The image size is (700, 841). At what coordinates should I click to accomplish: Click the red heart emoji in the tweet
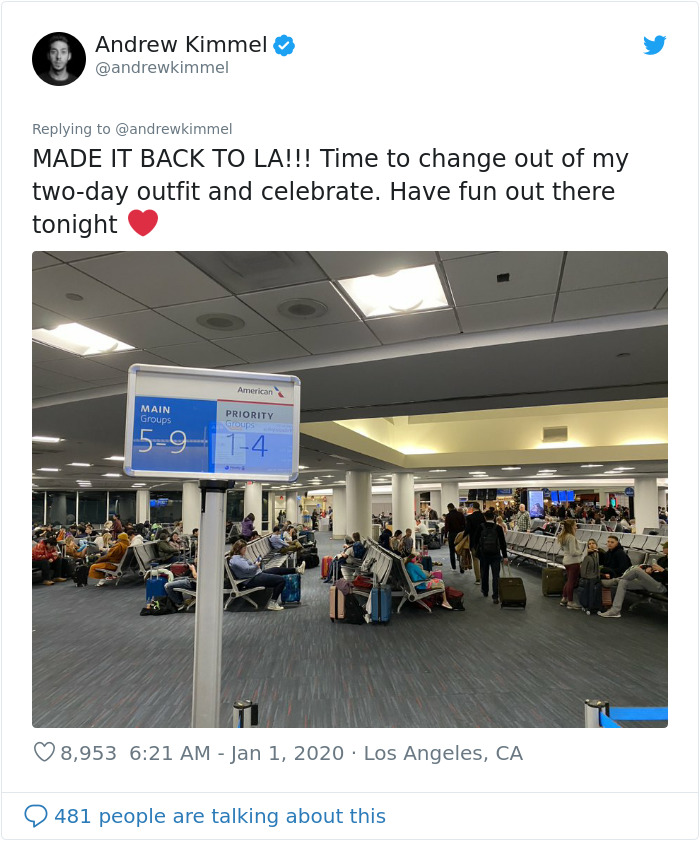[143, 223]
